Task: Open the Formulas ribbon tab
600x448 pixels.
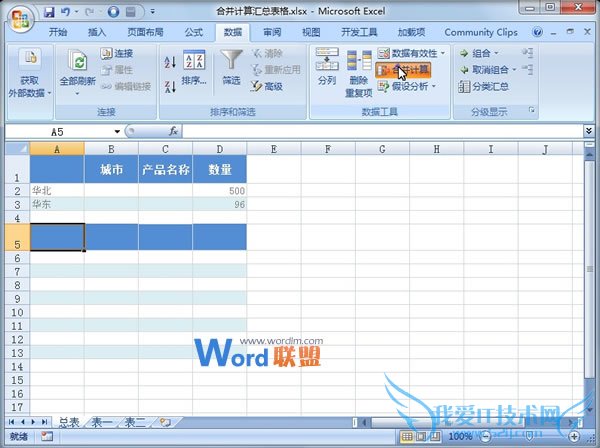Action: click(x=194, y=32)
